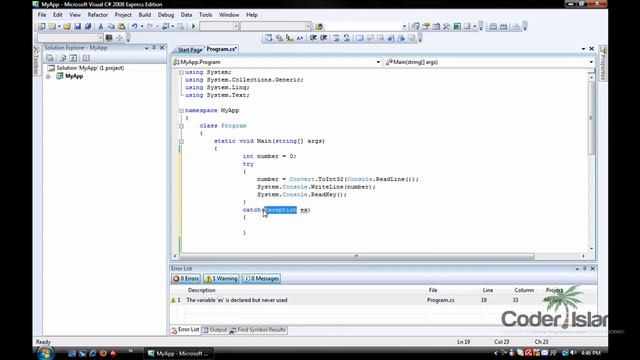Sort by the Description column header
Screen dimensions: 640x360
click(x=201, y=290)
